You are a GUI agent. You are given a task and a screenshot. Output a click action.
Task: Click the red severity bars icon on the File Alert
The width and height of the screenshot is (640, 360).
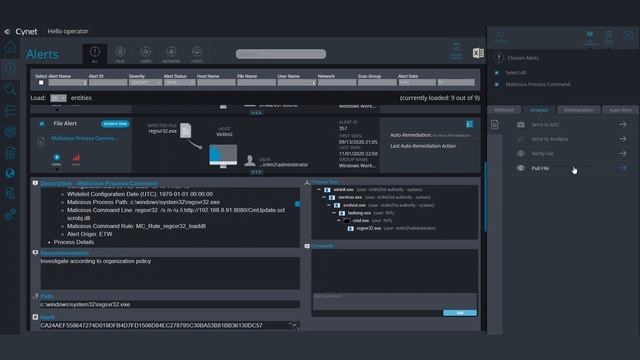pyautogui.click(x=76, y=158)
